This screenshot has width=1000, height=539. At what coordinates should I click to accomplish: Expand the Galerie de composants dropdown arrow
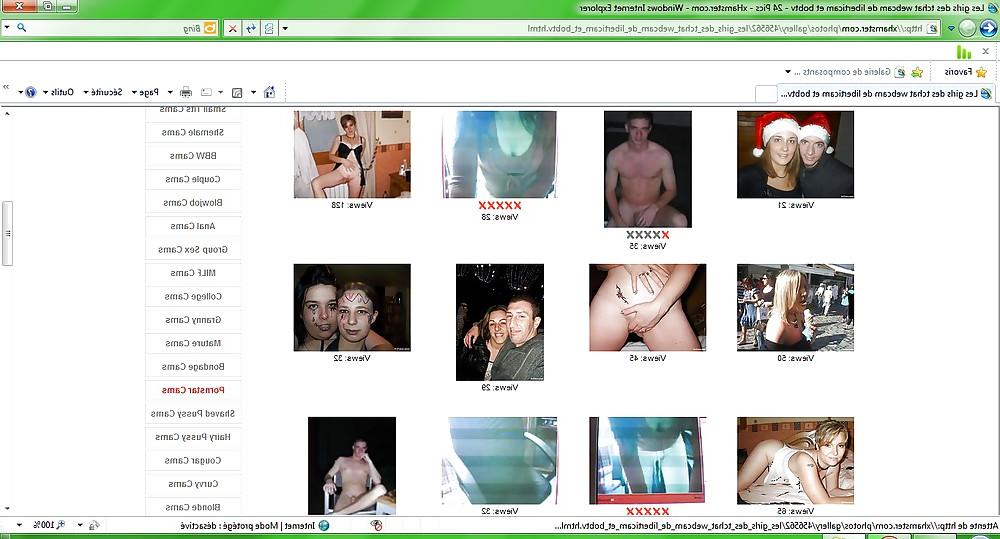788,71
